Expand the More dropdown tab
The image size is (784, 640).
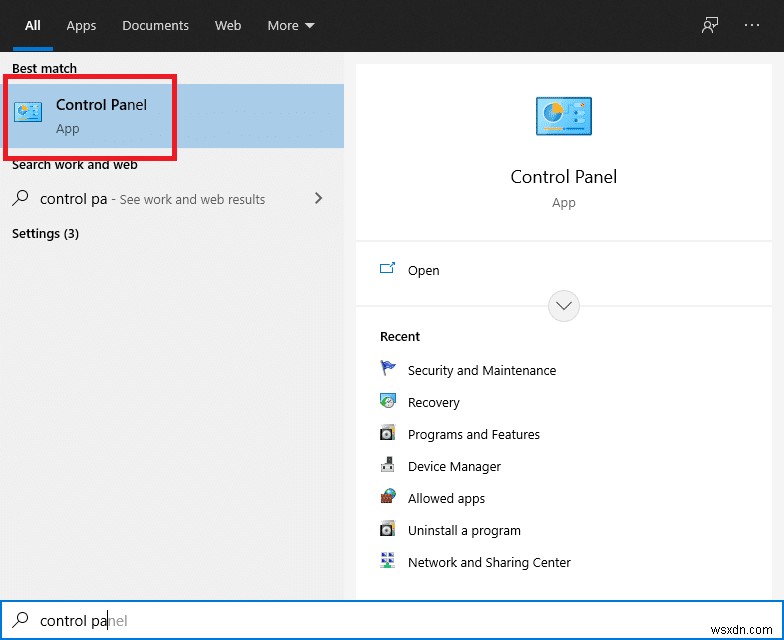pos(290,26)
